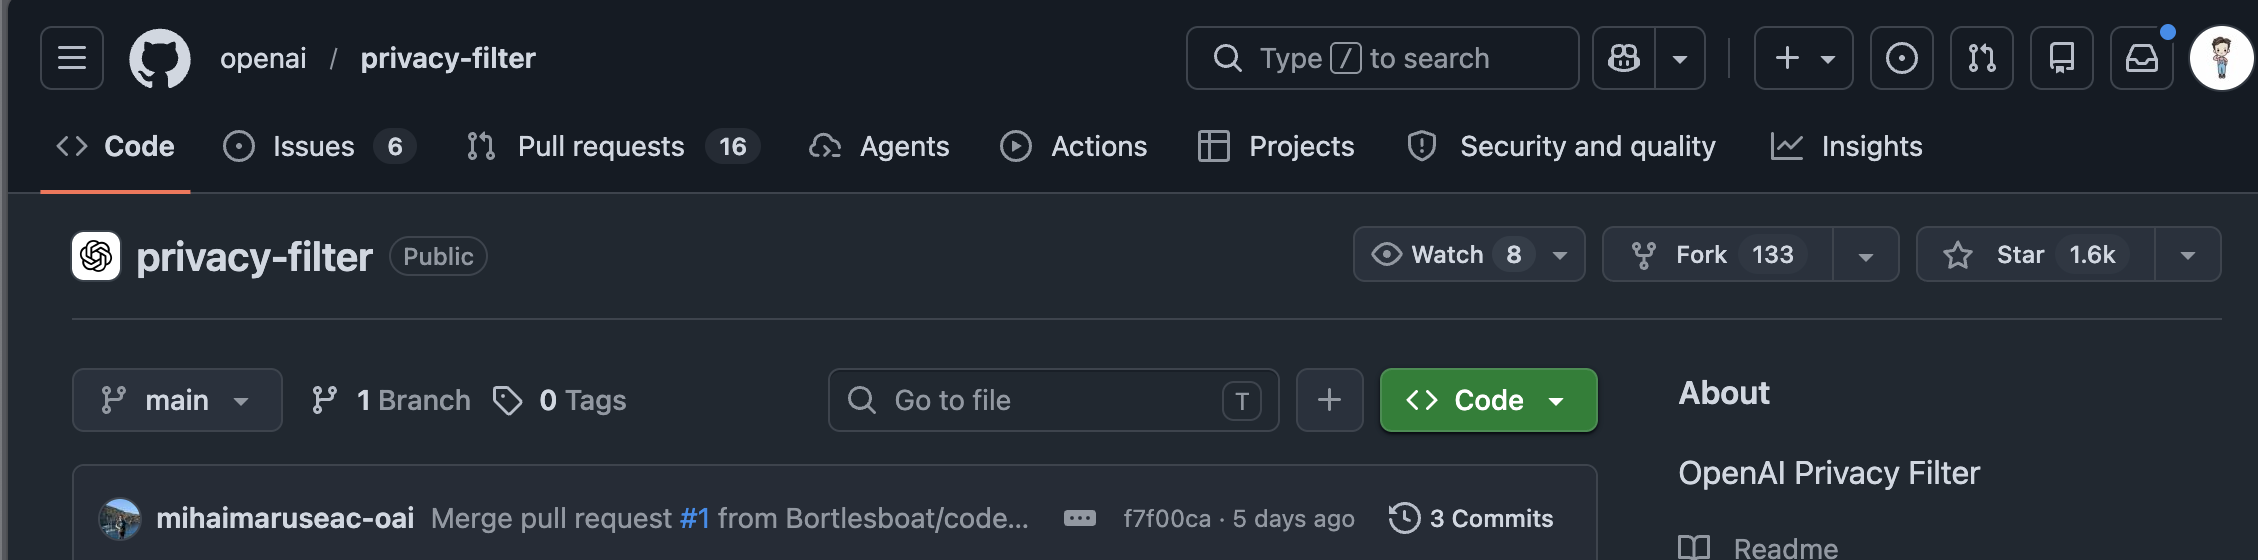Viewport: 2258px width, 560px height.
Task: Open the user avatar menu
Action: click(x=2221, y=58)
